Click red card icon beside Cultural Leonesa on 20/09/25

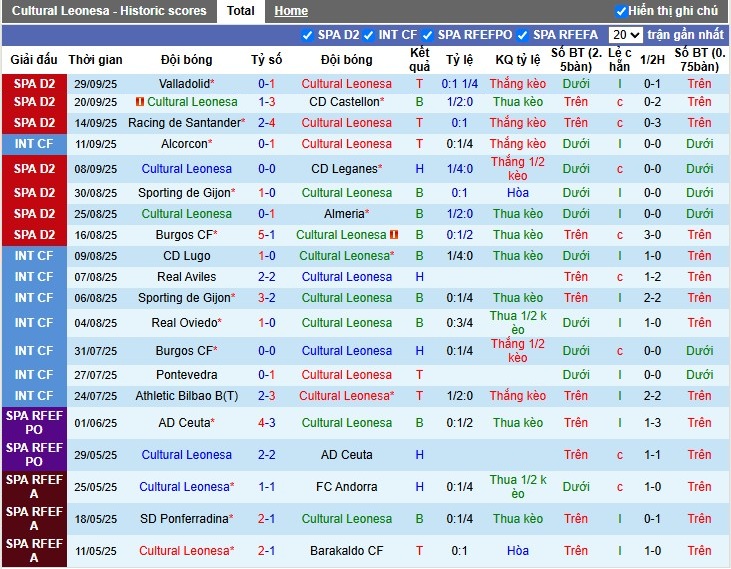pyautogui.click(x=141, y=102)
